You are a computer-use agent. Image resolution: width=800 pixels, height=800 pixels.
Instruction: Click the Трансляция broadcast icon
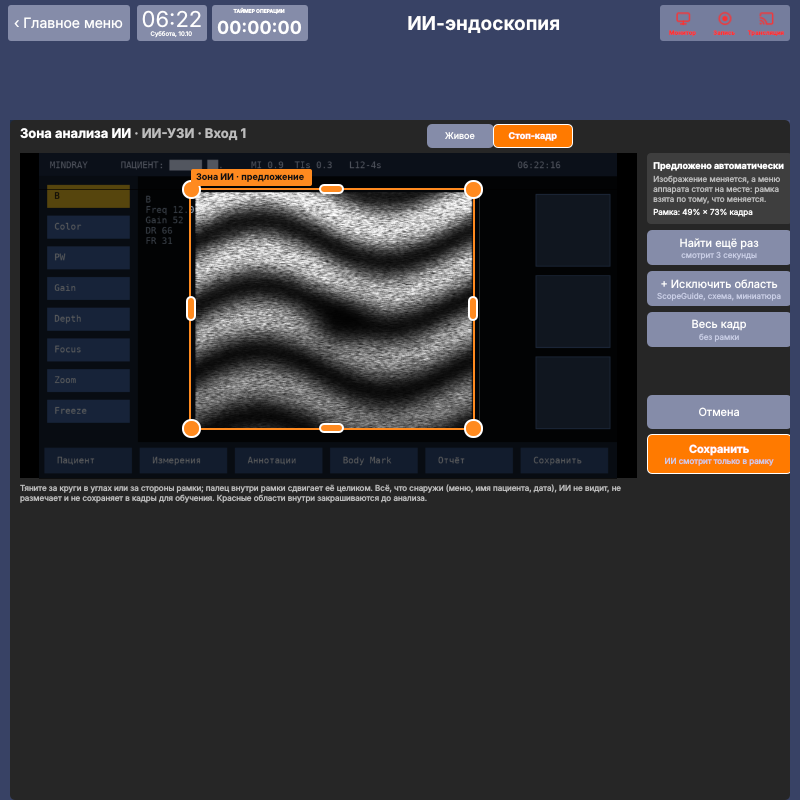[x=766, y=23]
